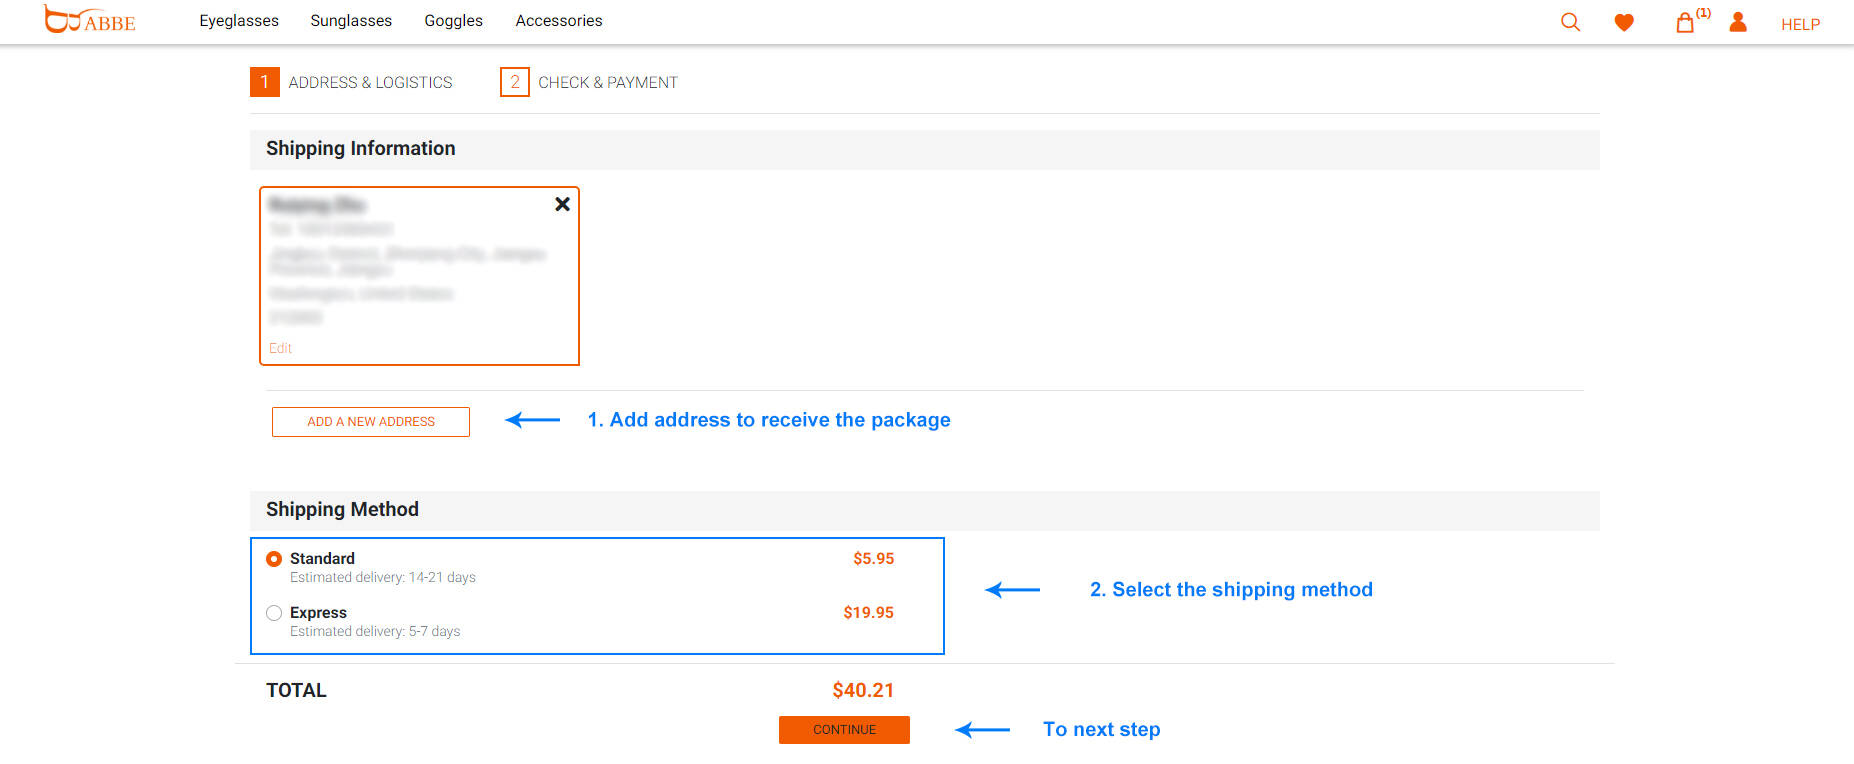1854x764 pixels.
Task: Open the search magnifier icon
Action: click(x=1570, y=22)
